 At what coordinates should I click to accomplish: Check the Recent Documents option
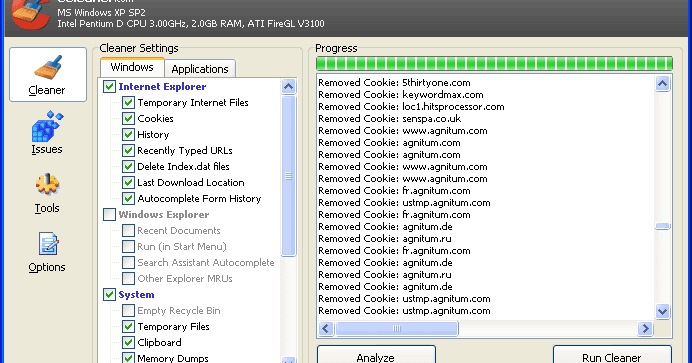click(x=128, y=231)
